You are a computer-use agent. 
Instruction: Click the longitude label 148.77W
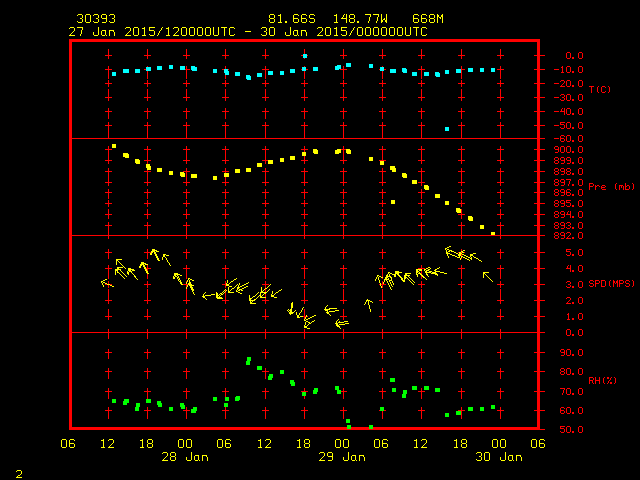tap(351, 19)
